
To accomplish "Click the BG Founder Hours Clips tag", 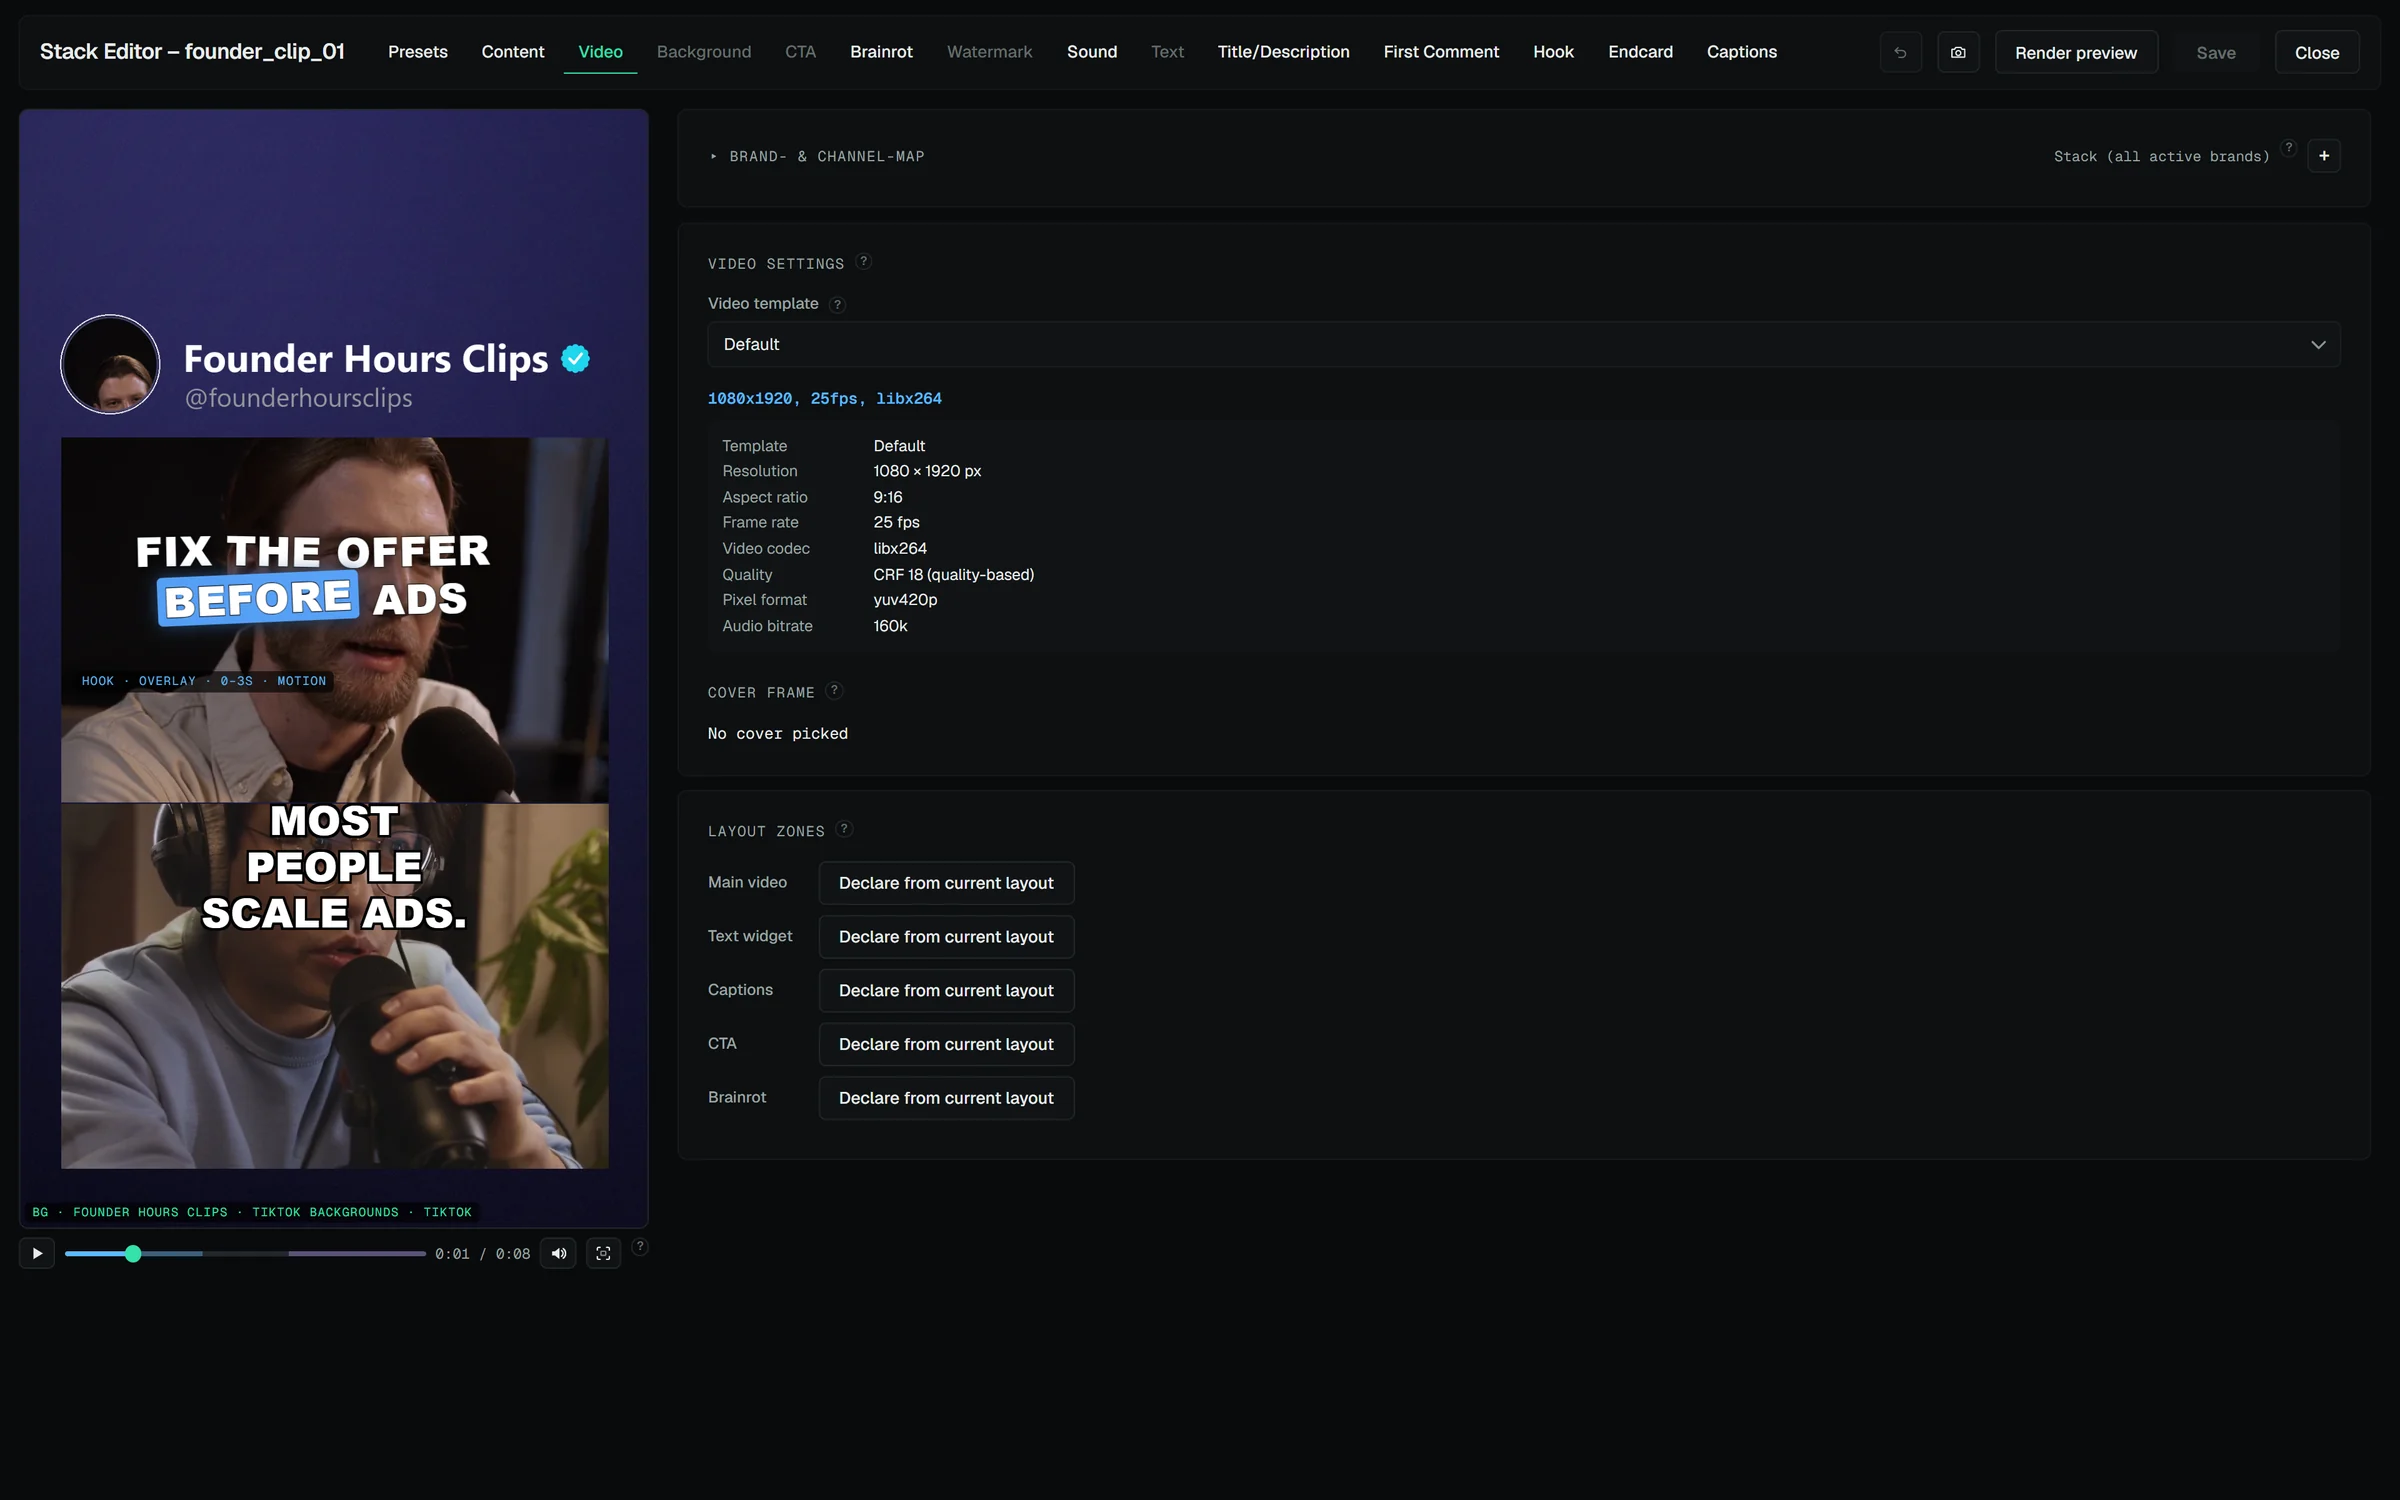I will (251, 1212).
